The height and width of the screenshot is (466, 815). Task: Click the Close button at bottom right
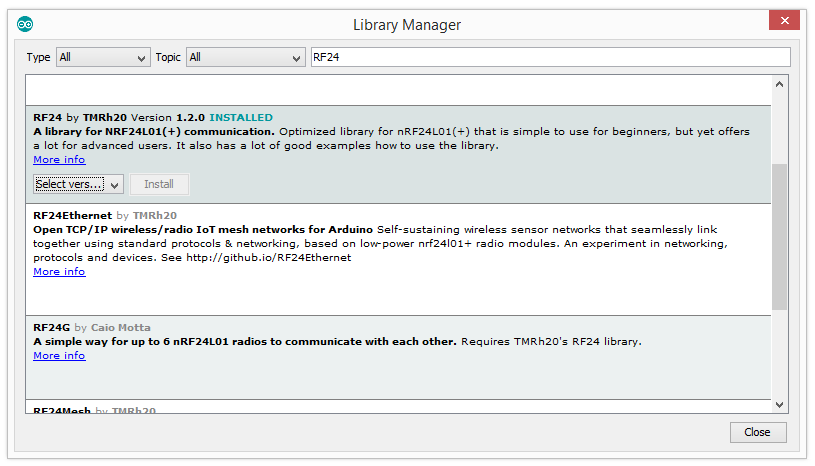(757, 432)
